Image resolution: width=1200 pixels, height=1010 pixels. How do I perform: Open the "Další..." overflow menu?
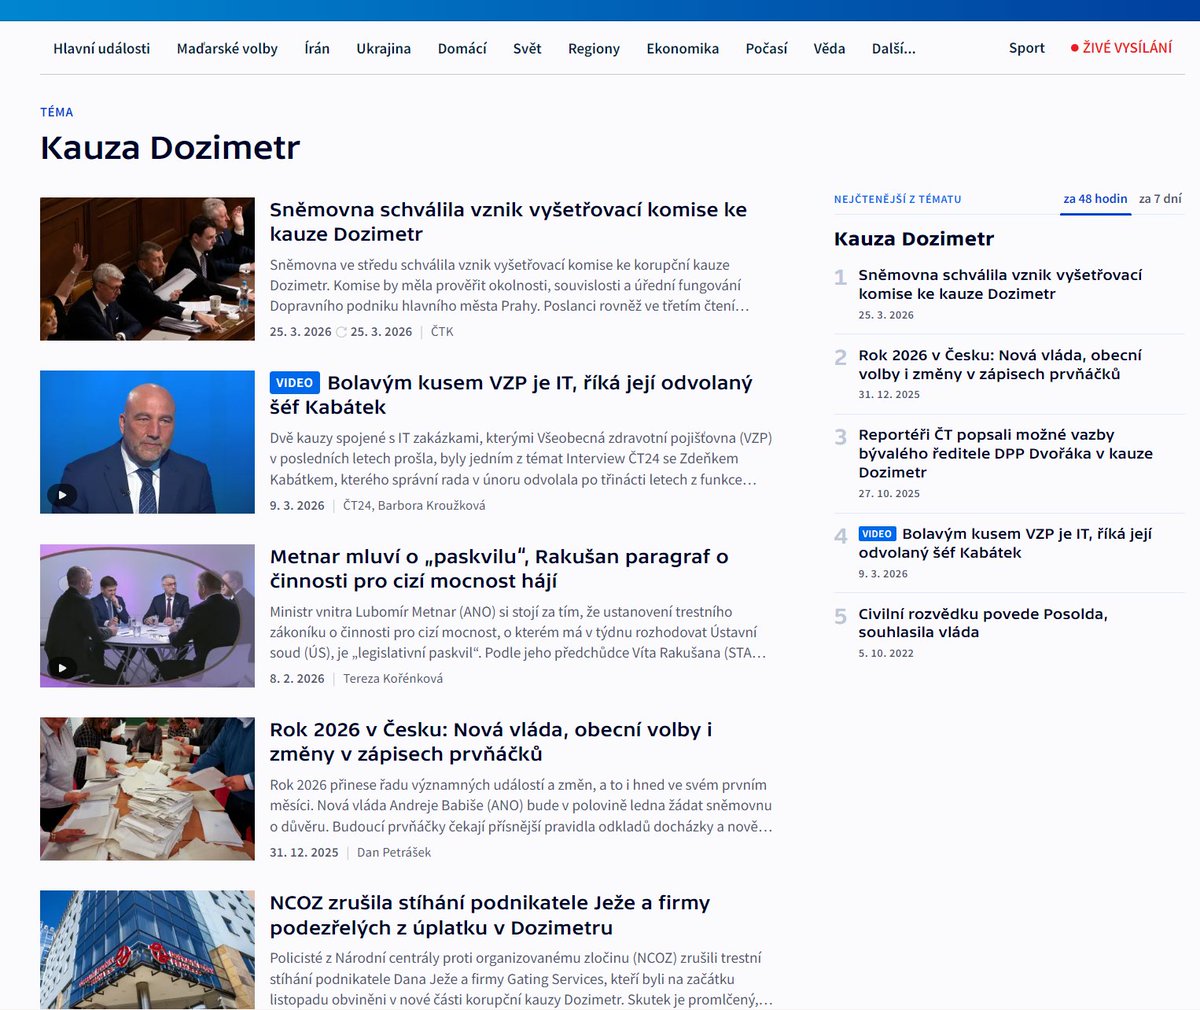891,47
